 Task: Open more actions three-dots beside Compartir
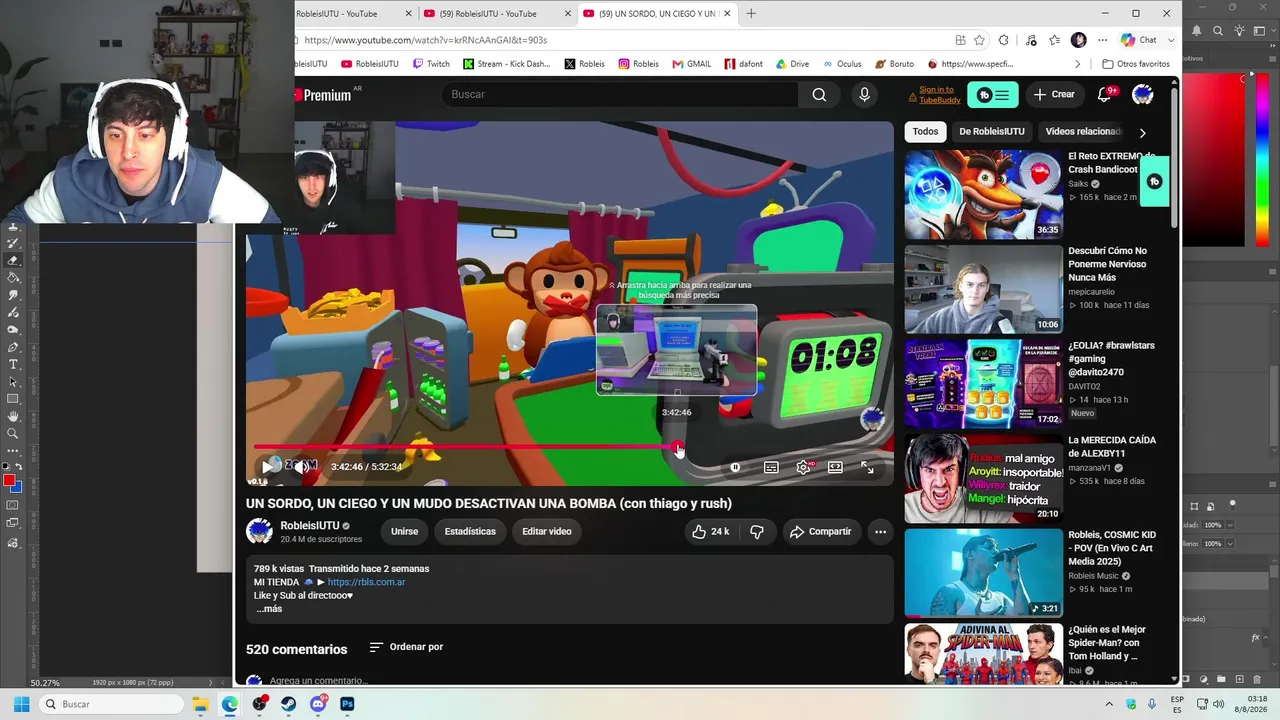(x=880, y=532)
